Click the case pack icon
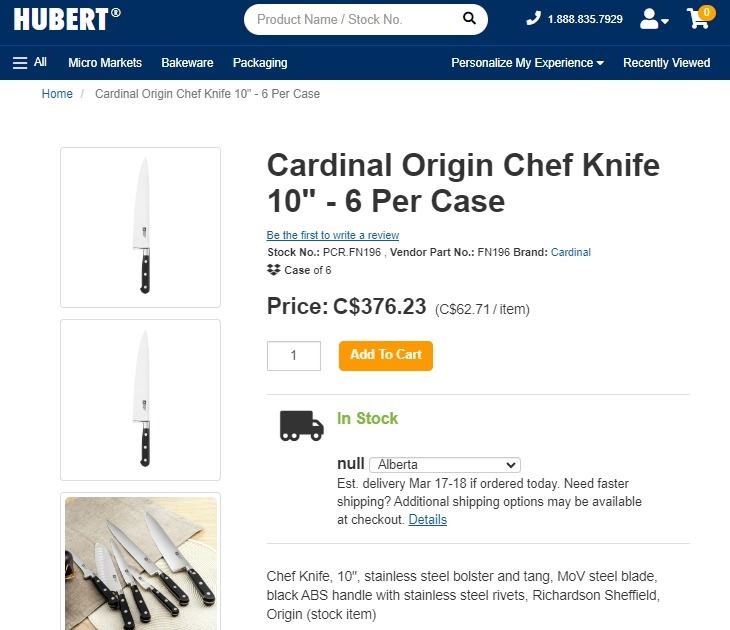The height and width of the screenshot is (630, 730). 274,270
